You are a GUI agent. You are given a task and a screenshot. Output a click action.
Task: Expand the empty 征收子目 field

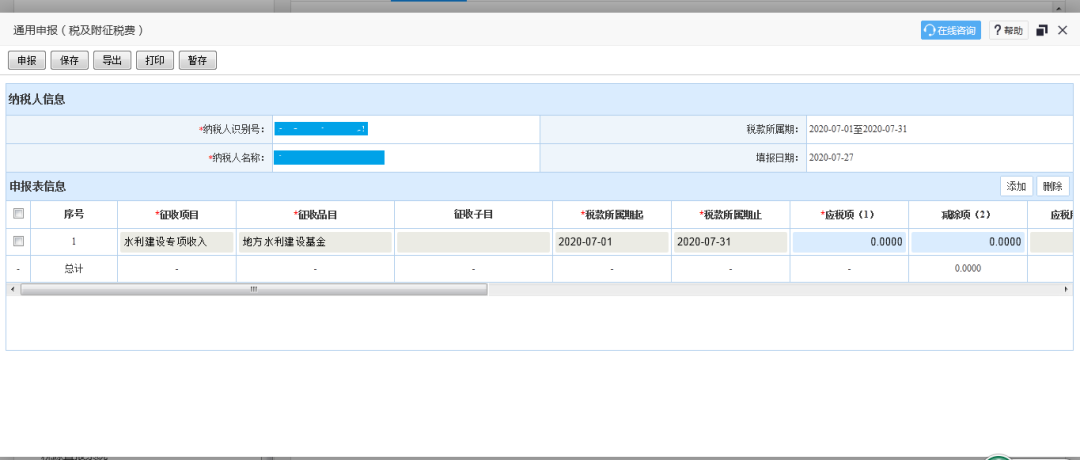pos(473,242)
